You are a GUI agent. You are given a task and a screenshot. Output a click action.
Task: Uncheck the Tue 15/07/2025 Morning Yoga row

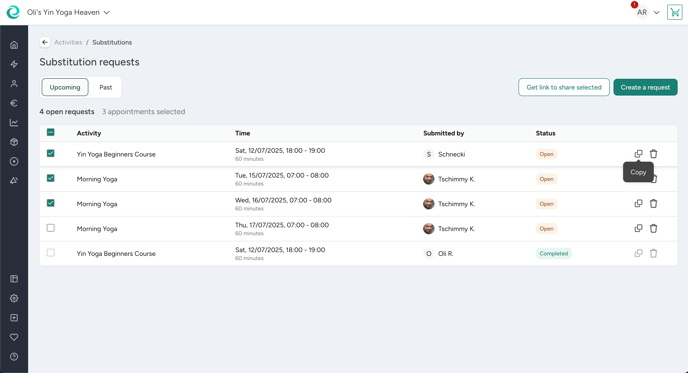pyautogui.click(x=51, y=178)
